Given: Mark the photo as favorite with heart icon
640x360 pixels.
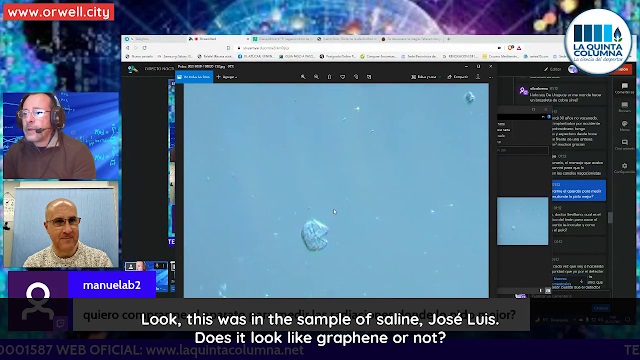Looking at the screenshot, I should [342, 77].
